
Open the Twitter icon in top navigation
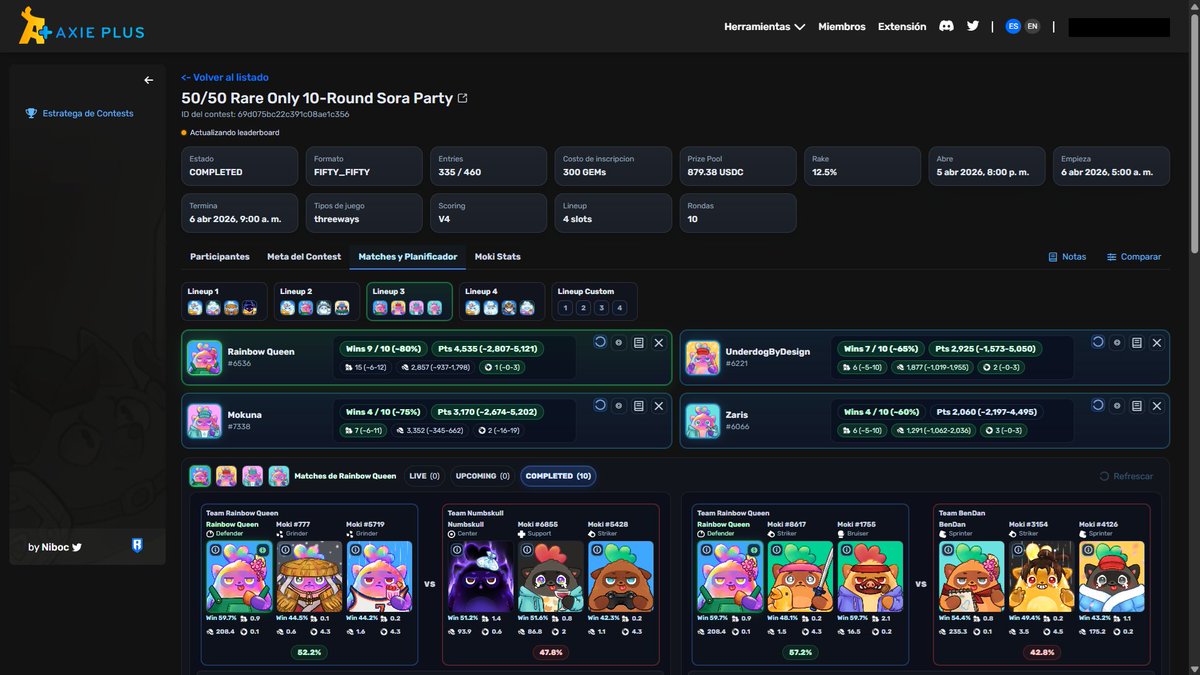coord(973,27)
